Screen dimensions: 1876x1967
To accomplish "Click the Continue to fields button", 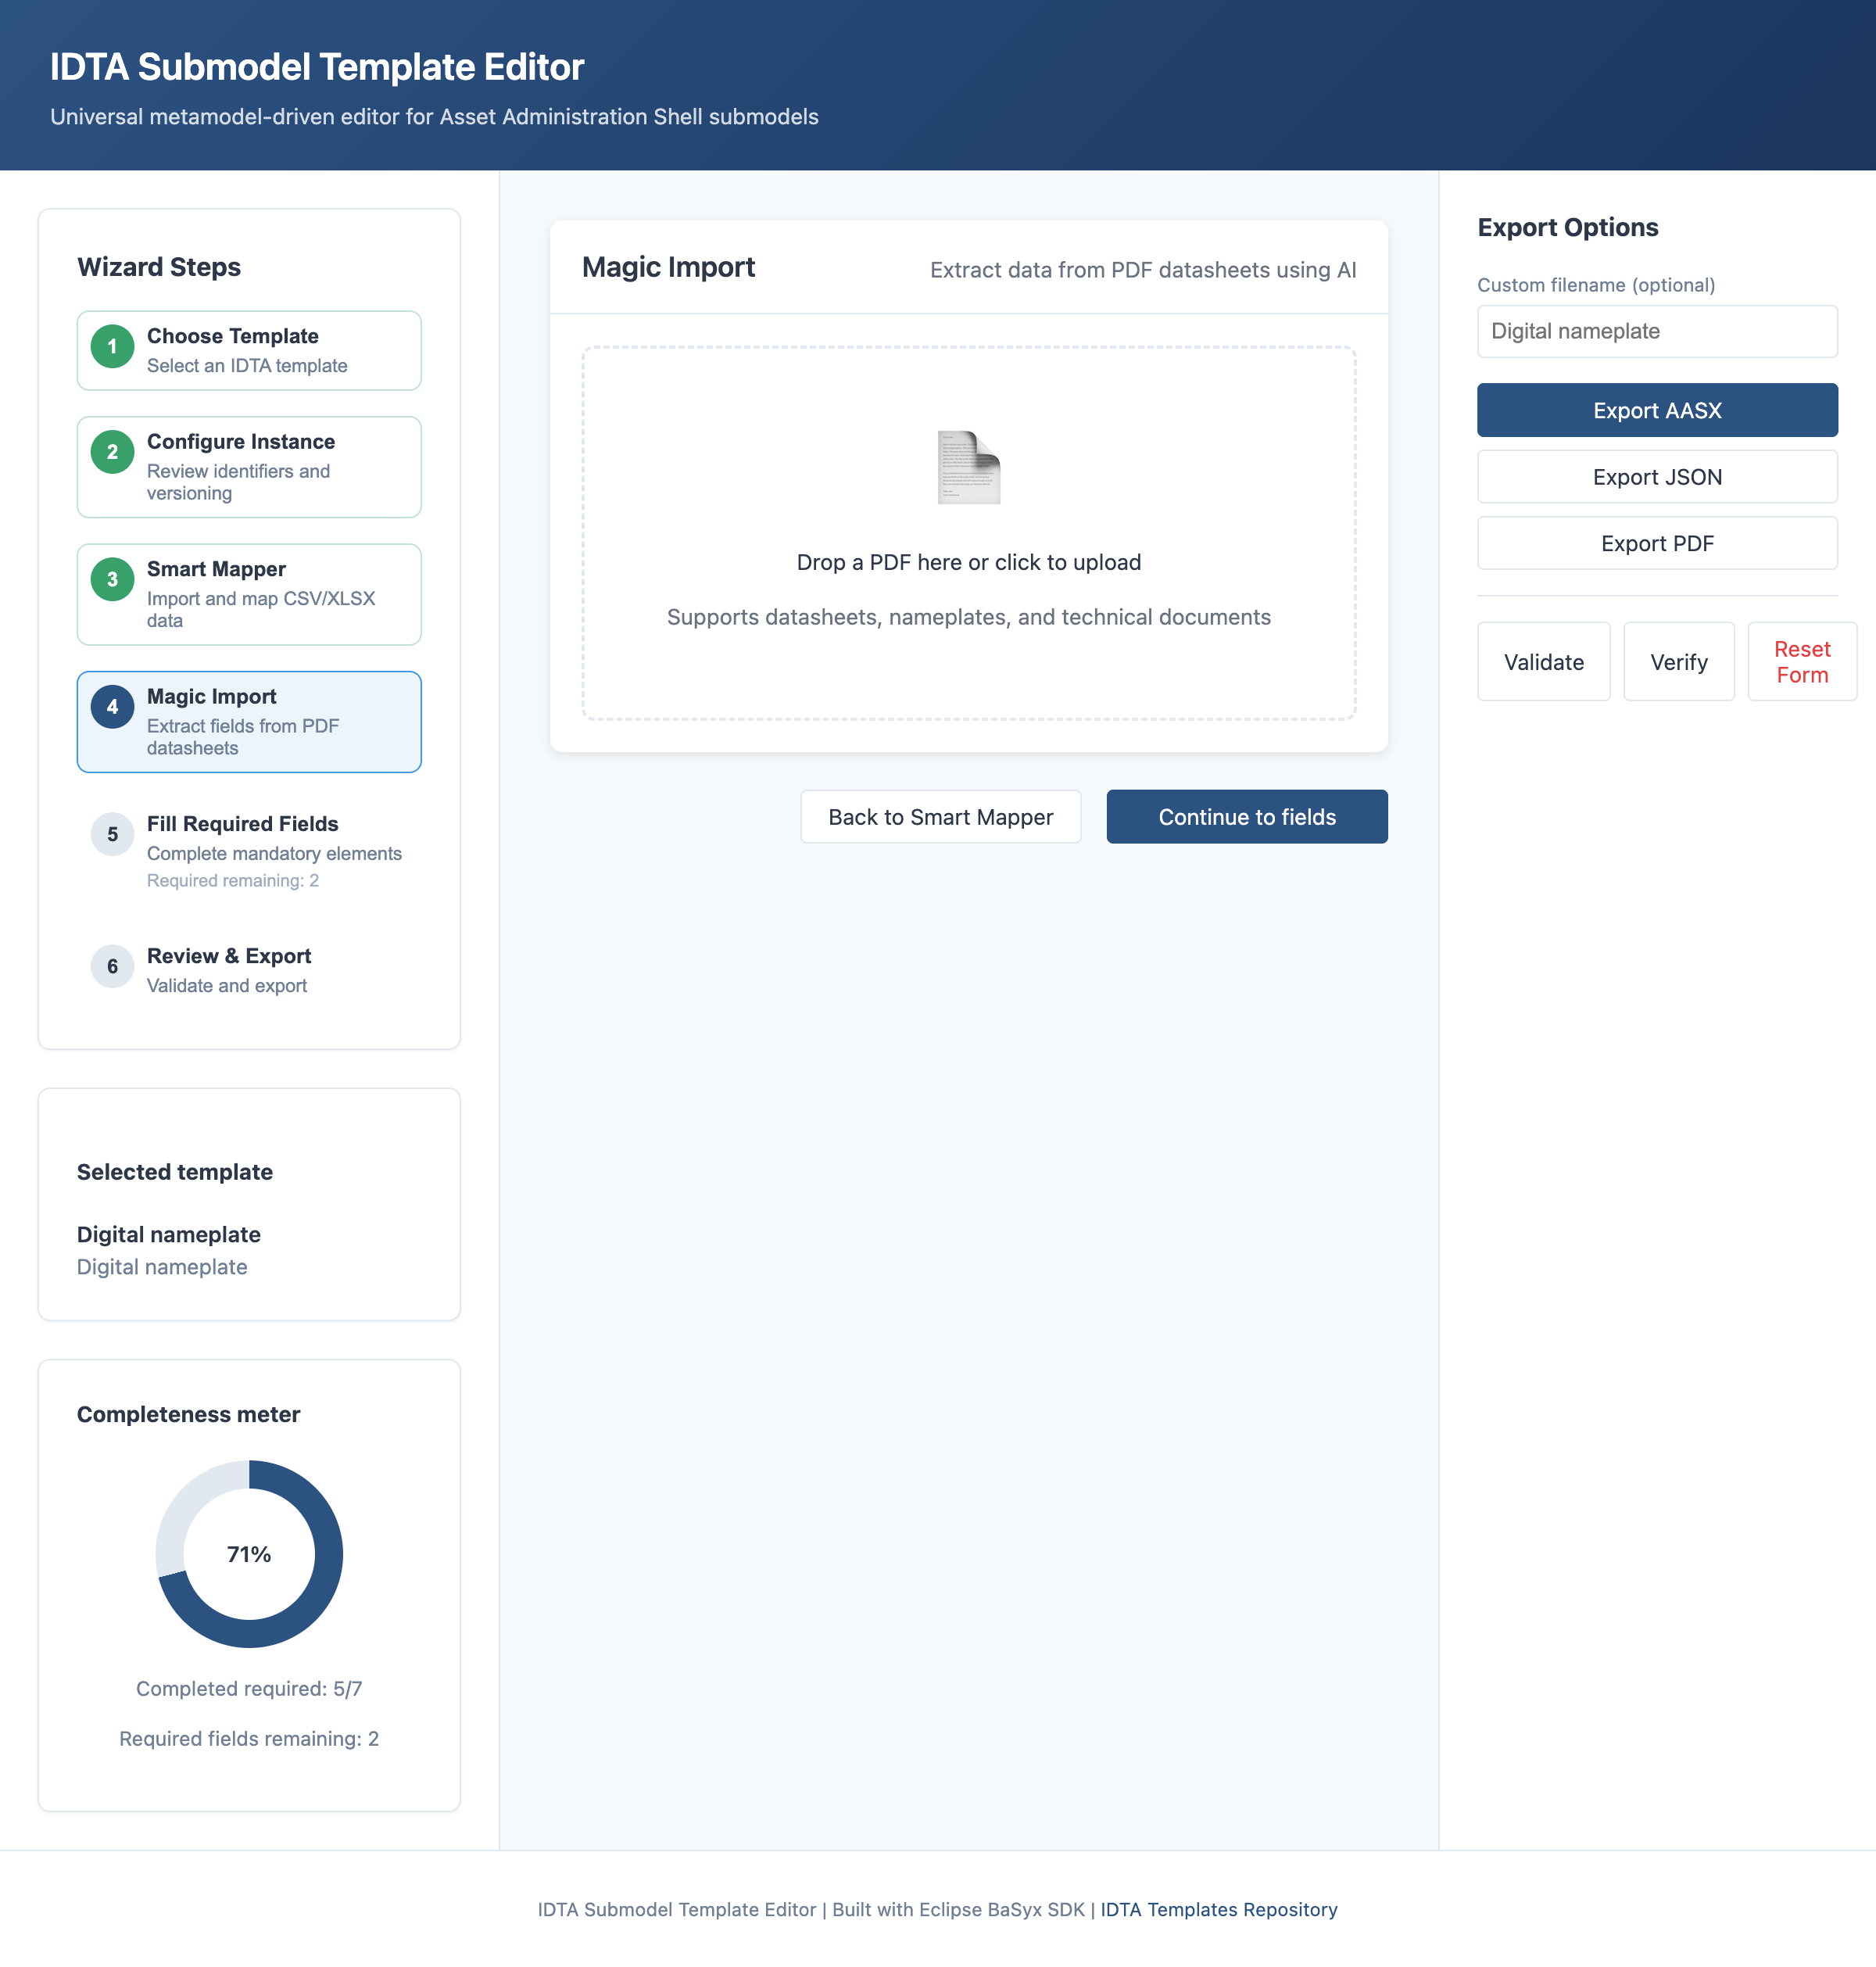I will click(1246, 817).
